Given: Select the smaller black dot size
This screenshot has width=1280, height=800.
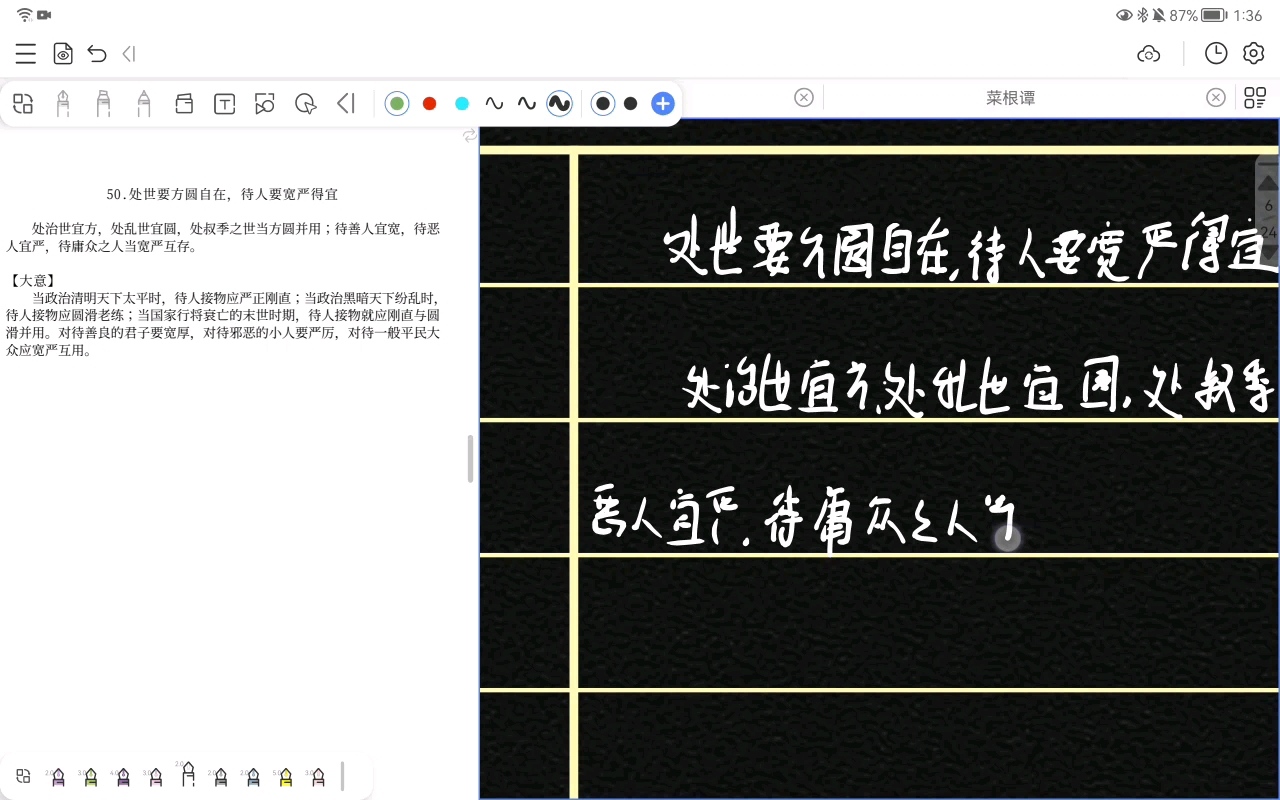Looking at the screenshot, I should point(631,103).
